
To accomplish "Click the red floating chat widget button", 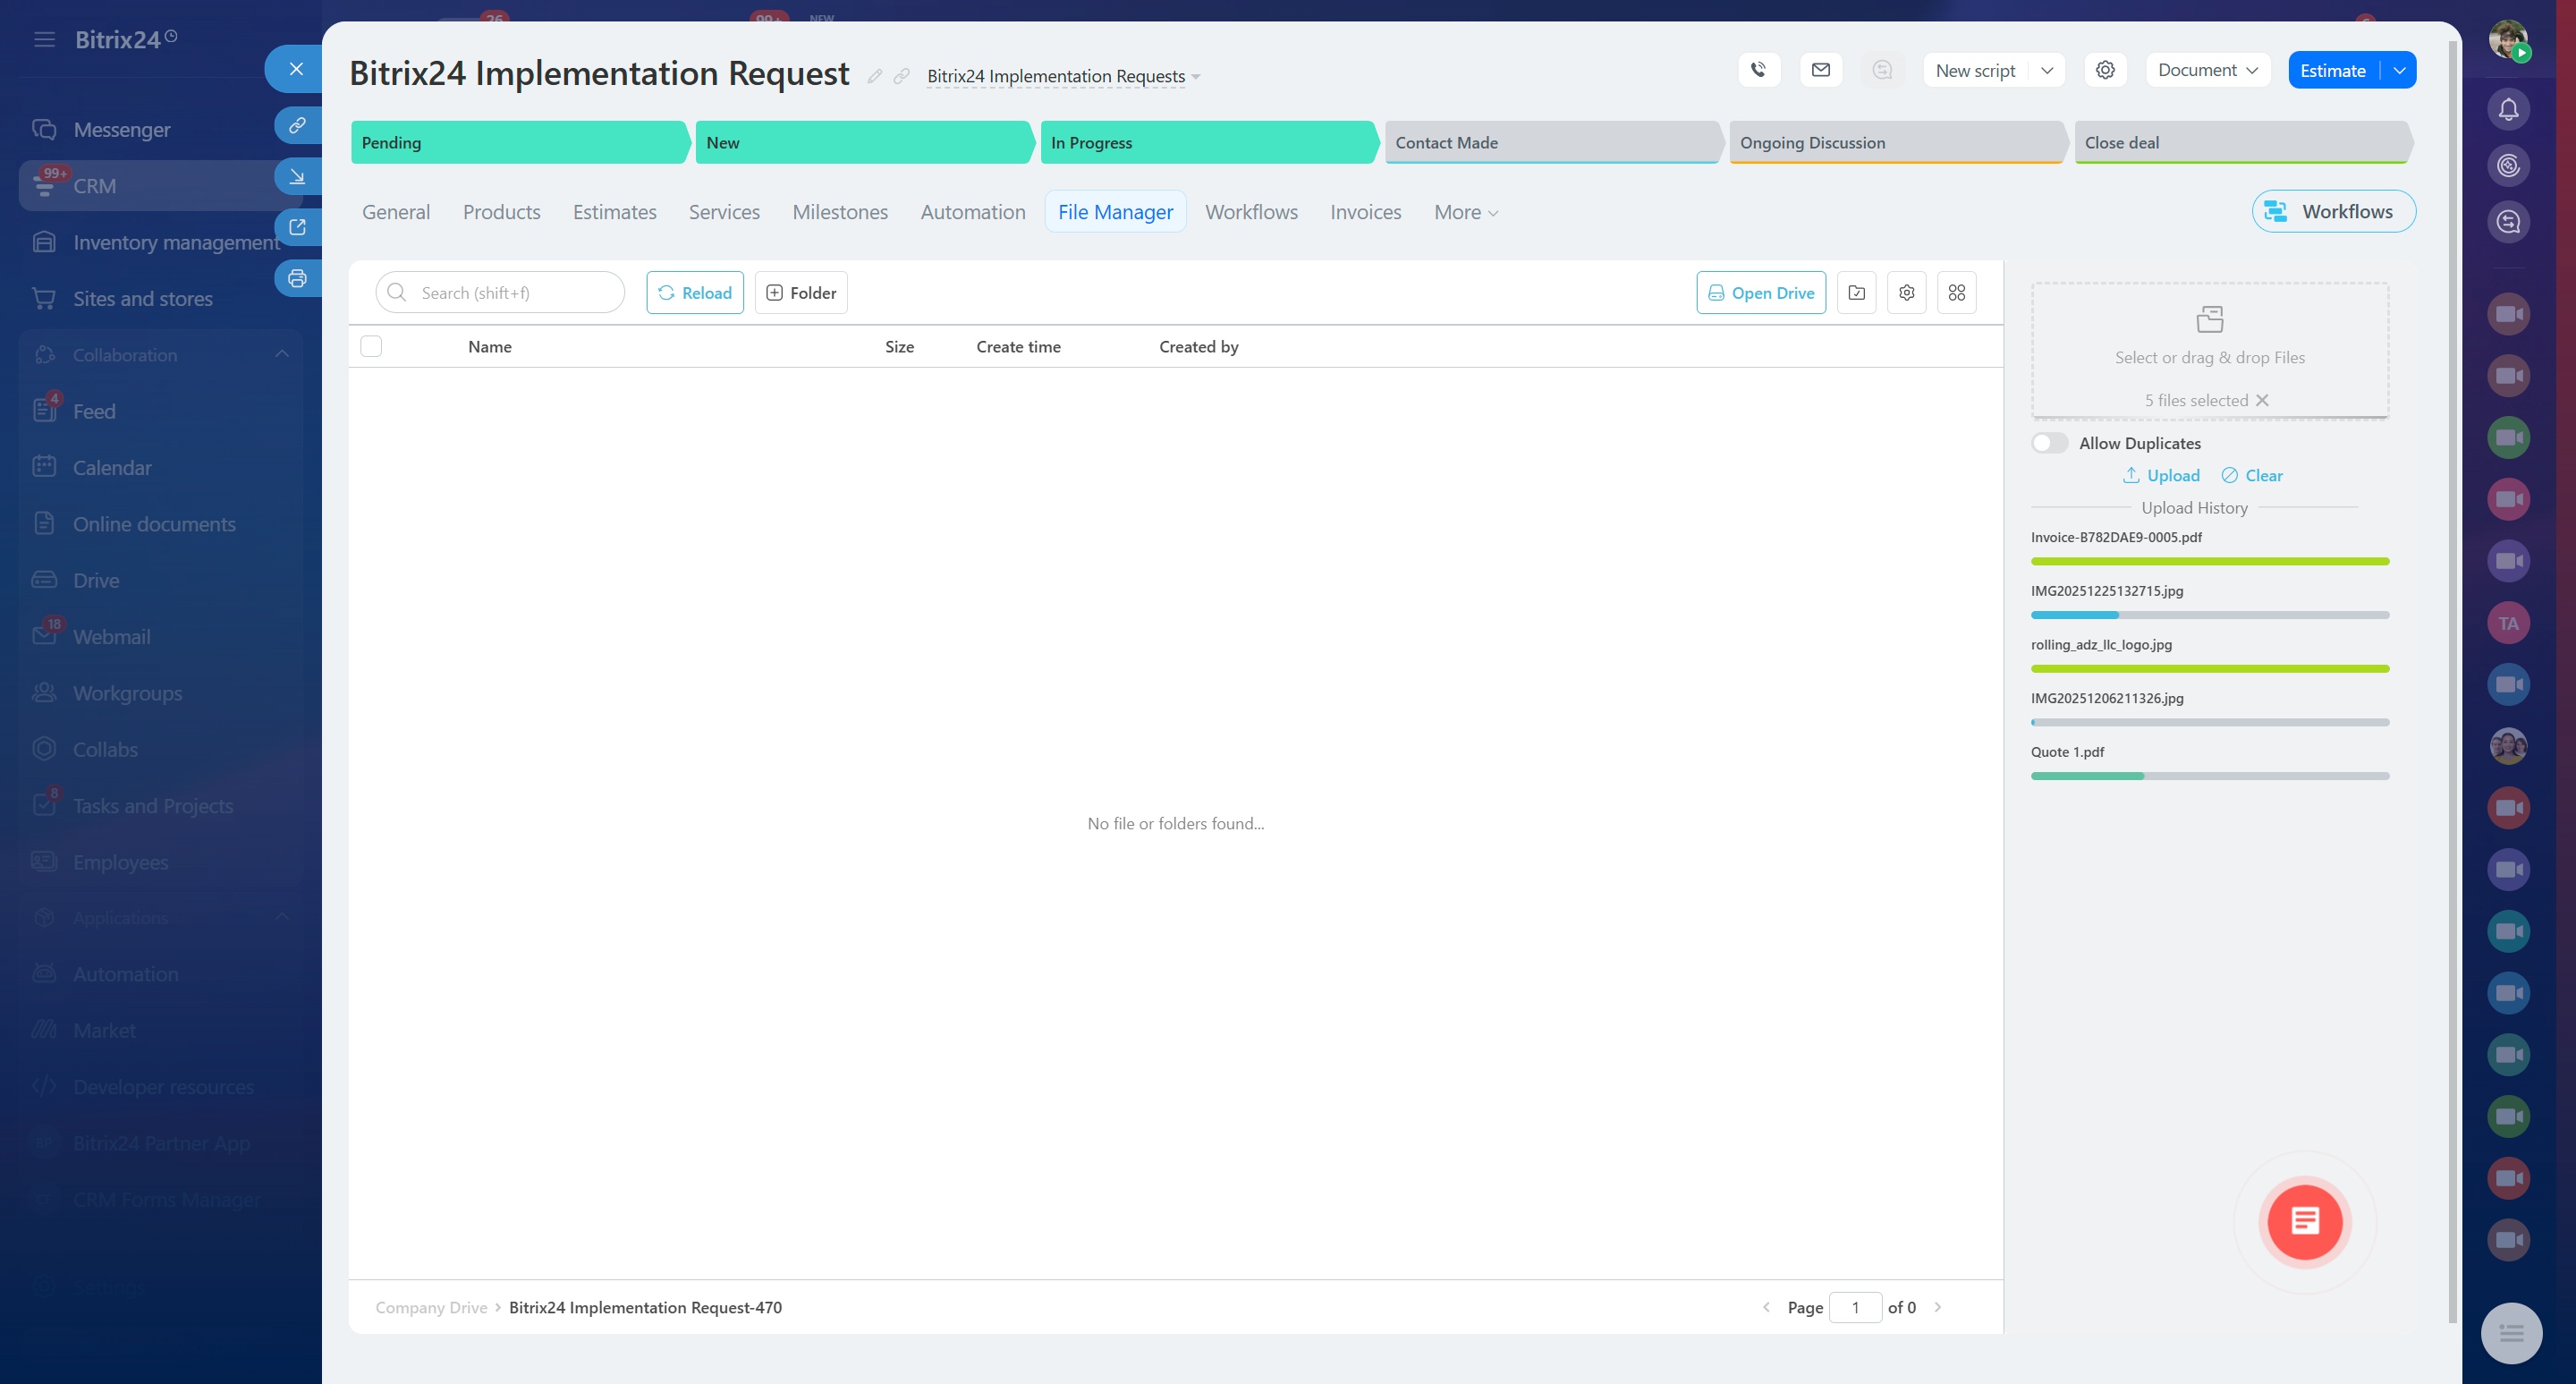I will pyautogui.click(x=2304, y=1221).
